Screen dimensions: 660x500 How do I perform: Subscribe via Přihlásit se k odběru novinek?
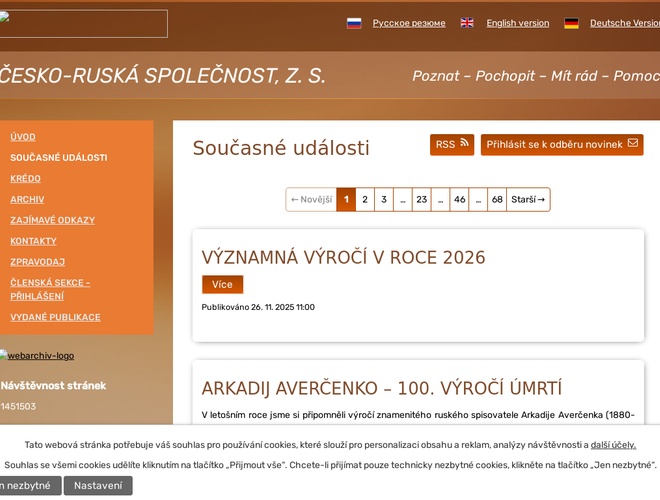pos(561,145)
